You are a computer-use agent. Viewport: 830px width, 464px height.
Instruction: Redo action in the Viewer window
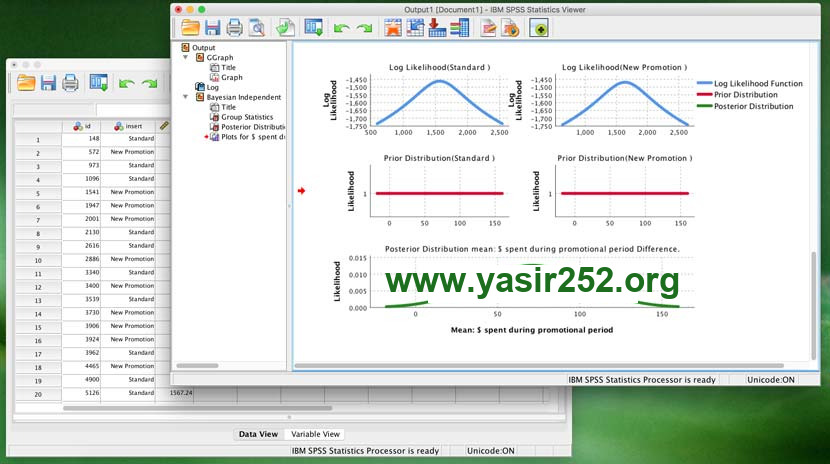pos(364,28)
